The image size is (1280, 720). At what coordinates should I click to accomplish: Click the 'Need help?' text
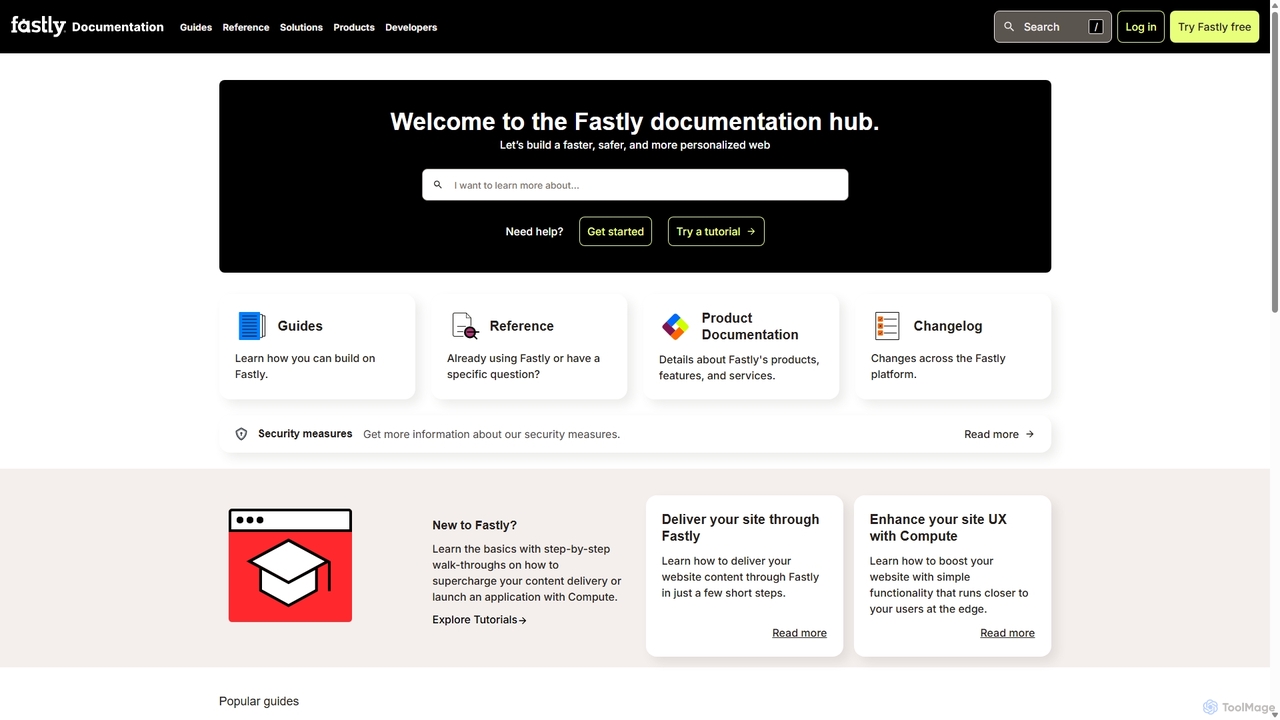click(534, 232)
